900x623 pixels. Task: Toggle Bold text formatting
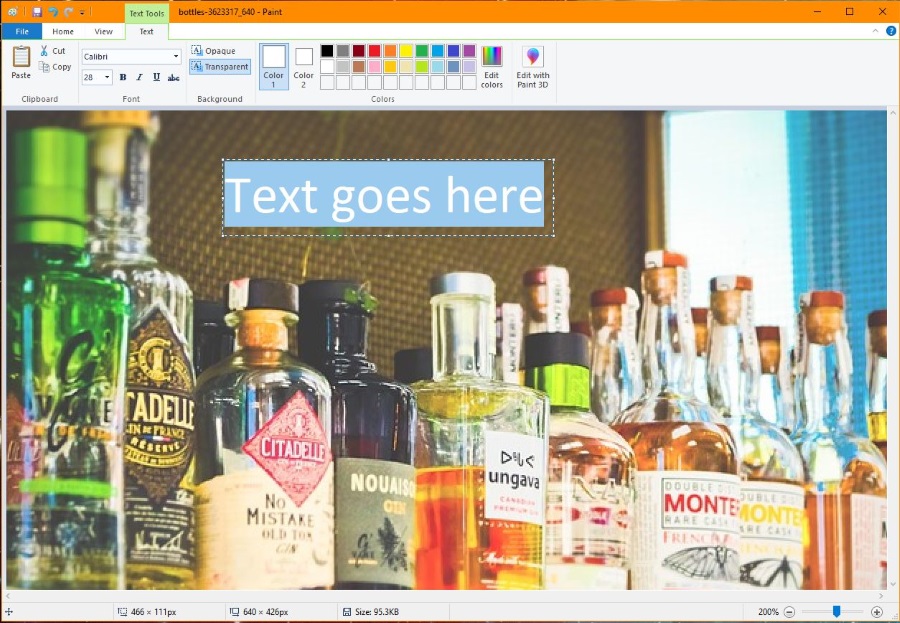pyautogui.click(x=123, y=77)
